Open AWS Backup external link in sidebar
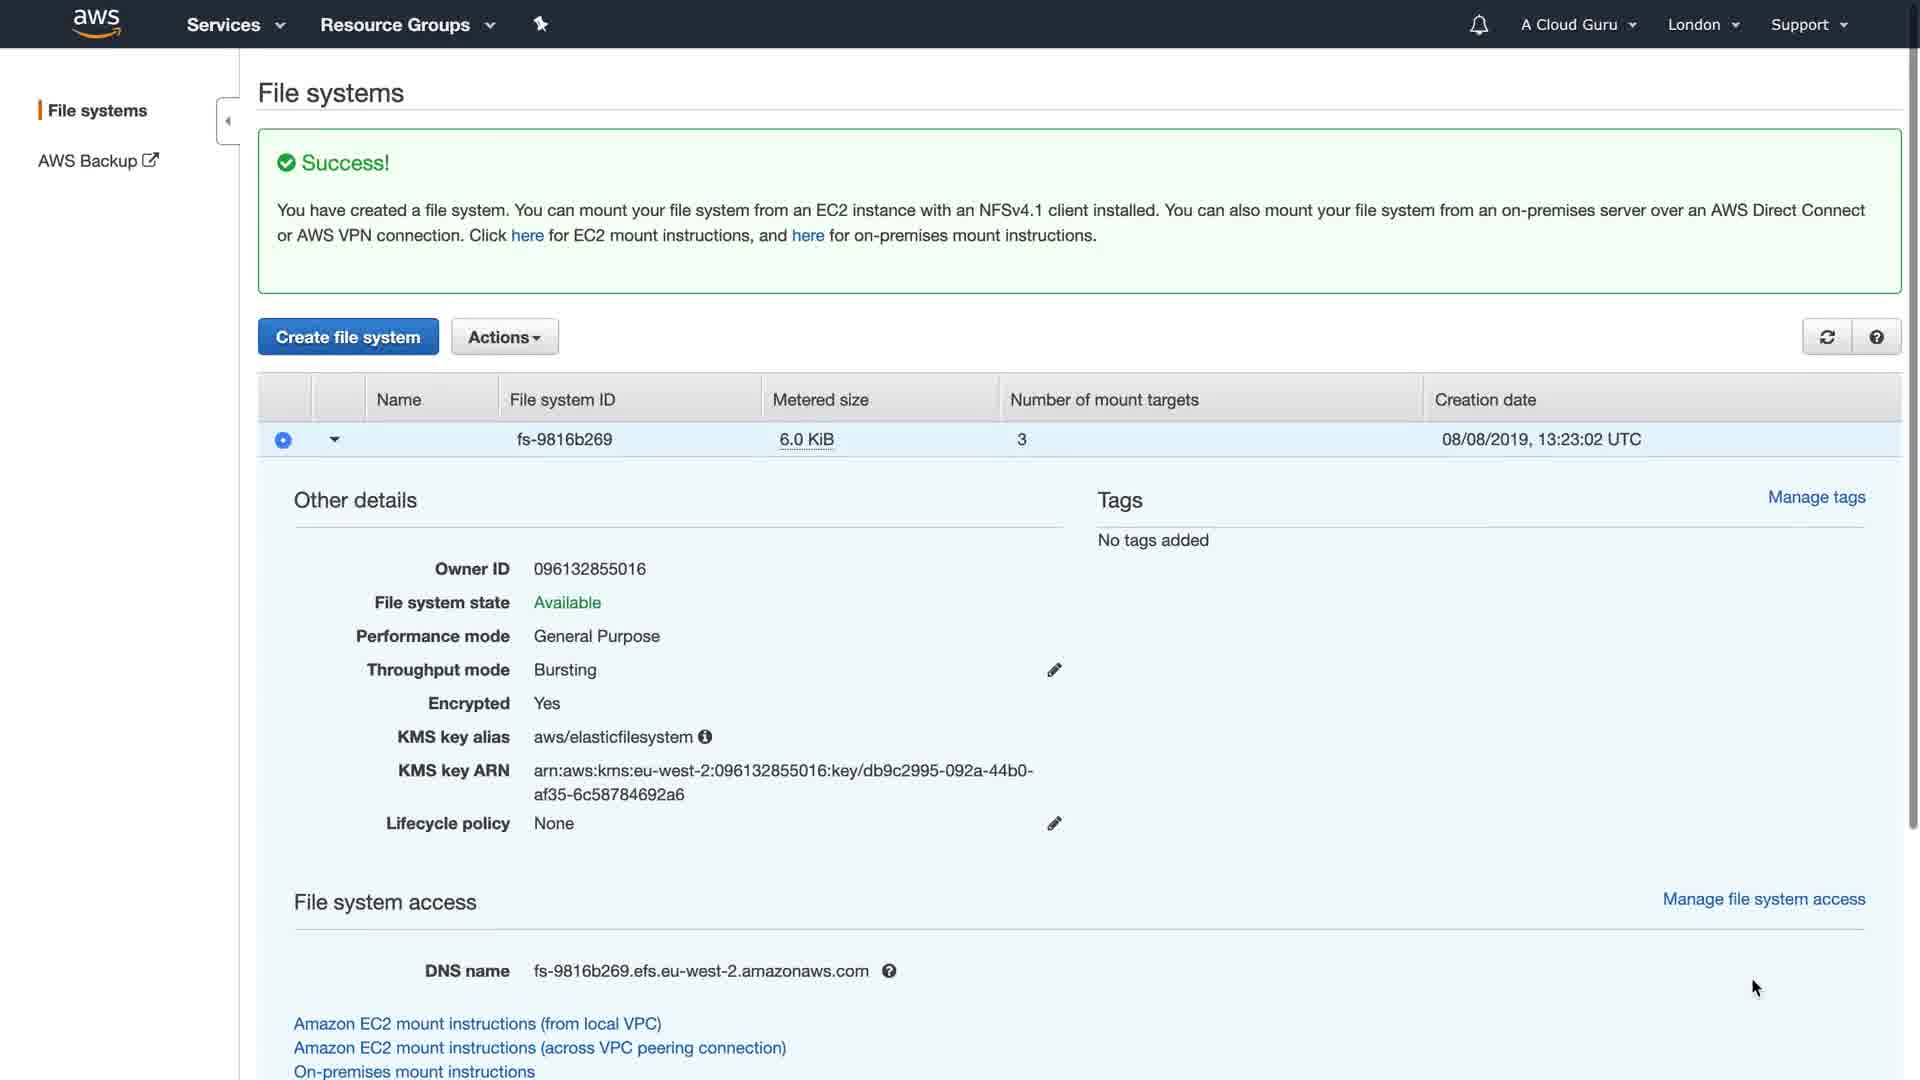 (x=98, y=161)
